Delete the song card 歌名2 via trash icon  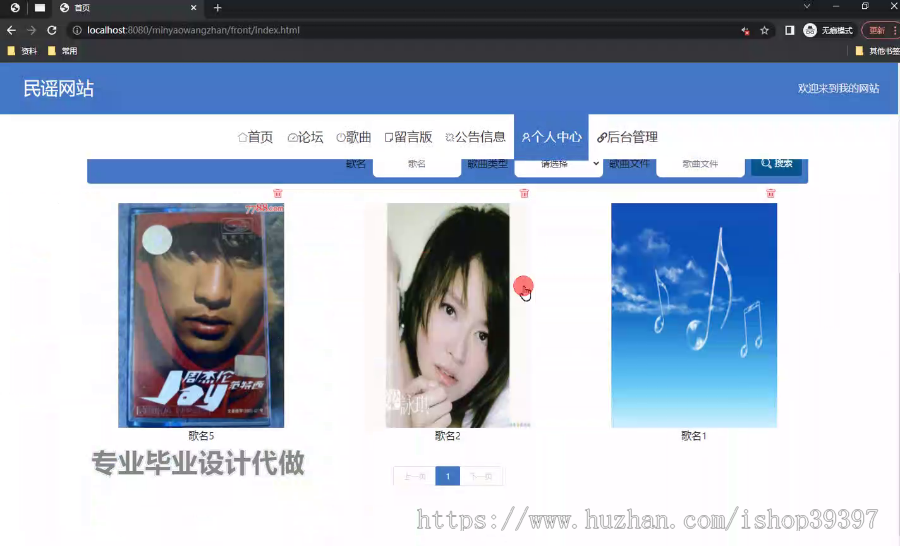coord(524,193)
